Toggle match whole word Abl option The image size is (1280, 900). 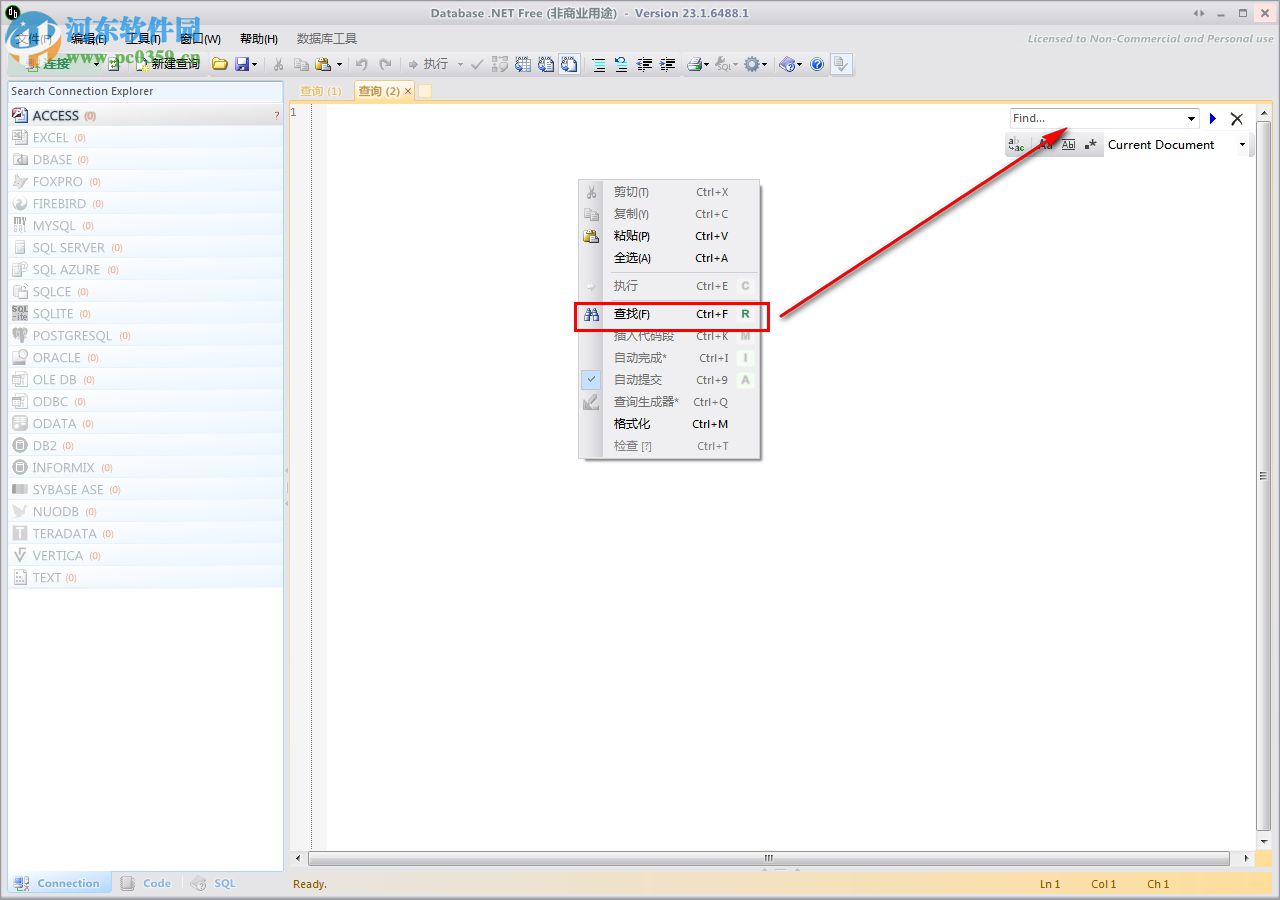[1068, 145]
